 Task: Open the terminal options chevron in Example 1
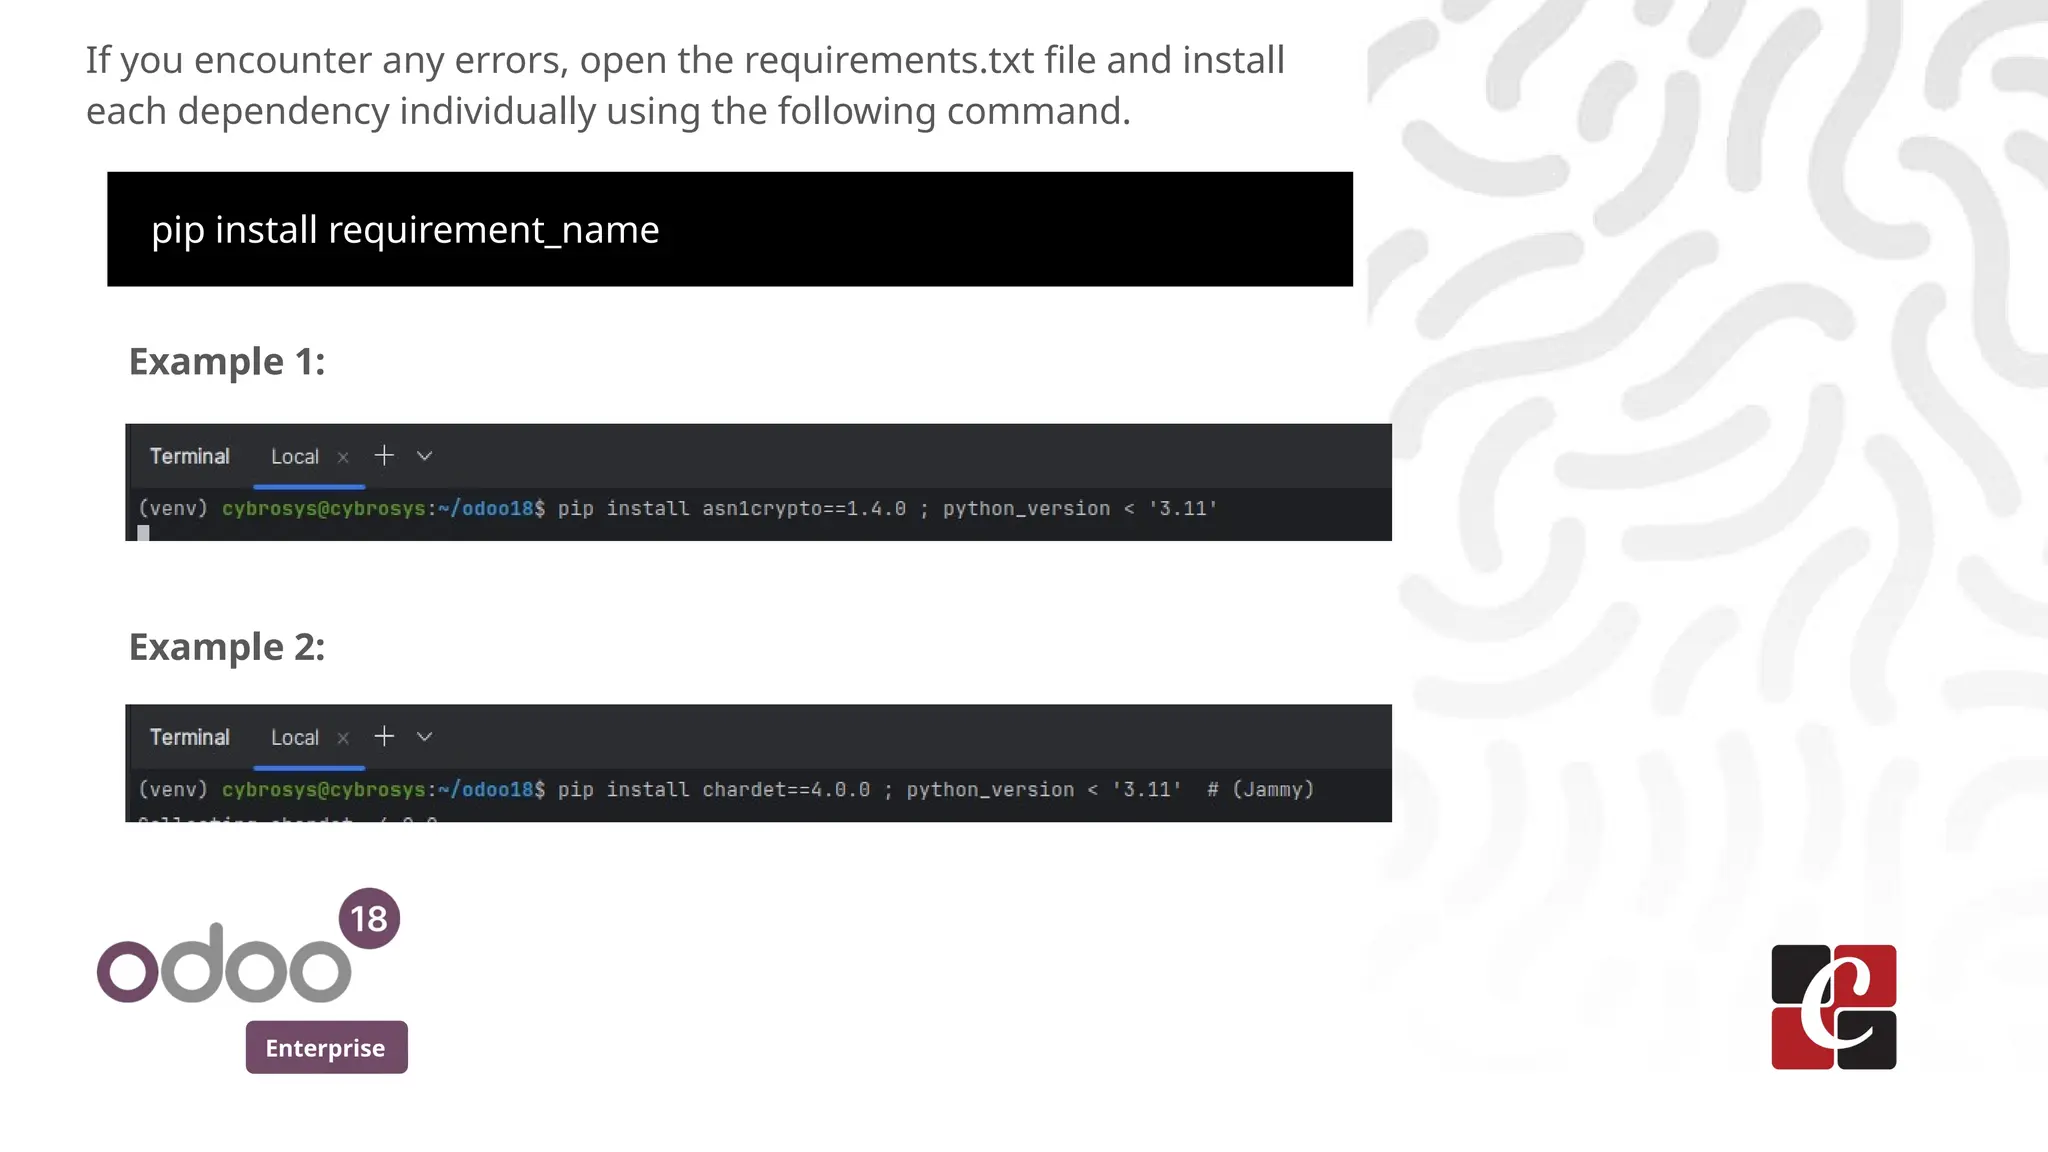point(425,456)
